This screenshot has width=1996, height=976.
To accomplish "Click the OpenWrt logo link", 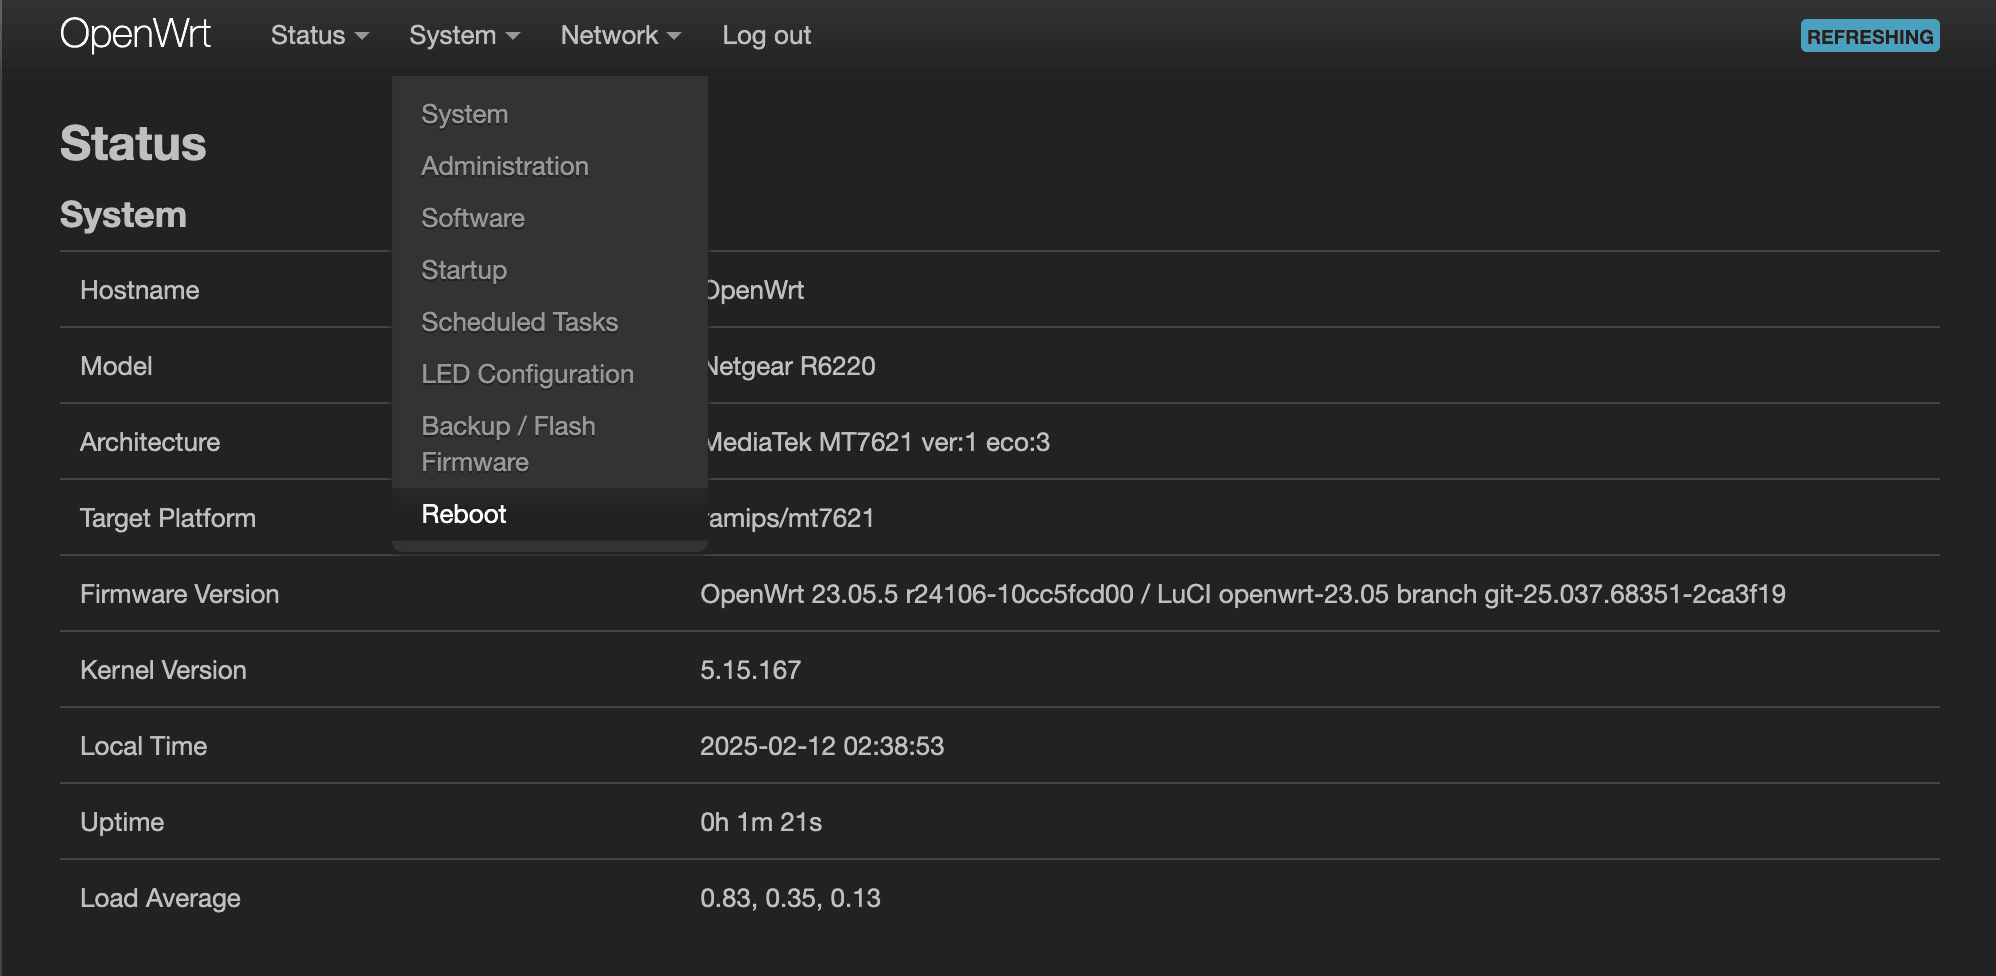I will 135,34.
